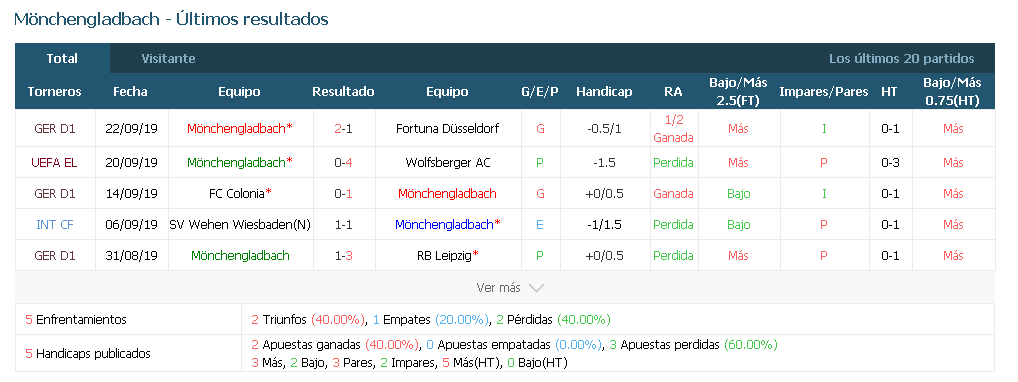Expand the Ver más chevron arrow
The height and width of the screenshot is (382, 1018).
[536, 288]
